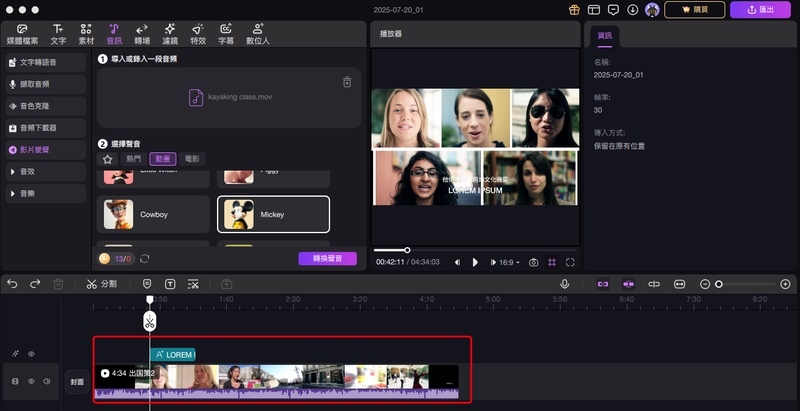
Task: Select the 資訊 info tab
Action: coord(605,36)
